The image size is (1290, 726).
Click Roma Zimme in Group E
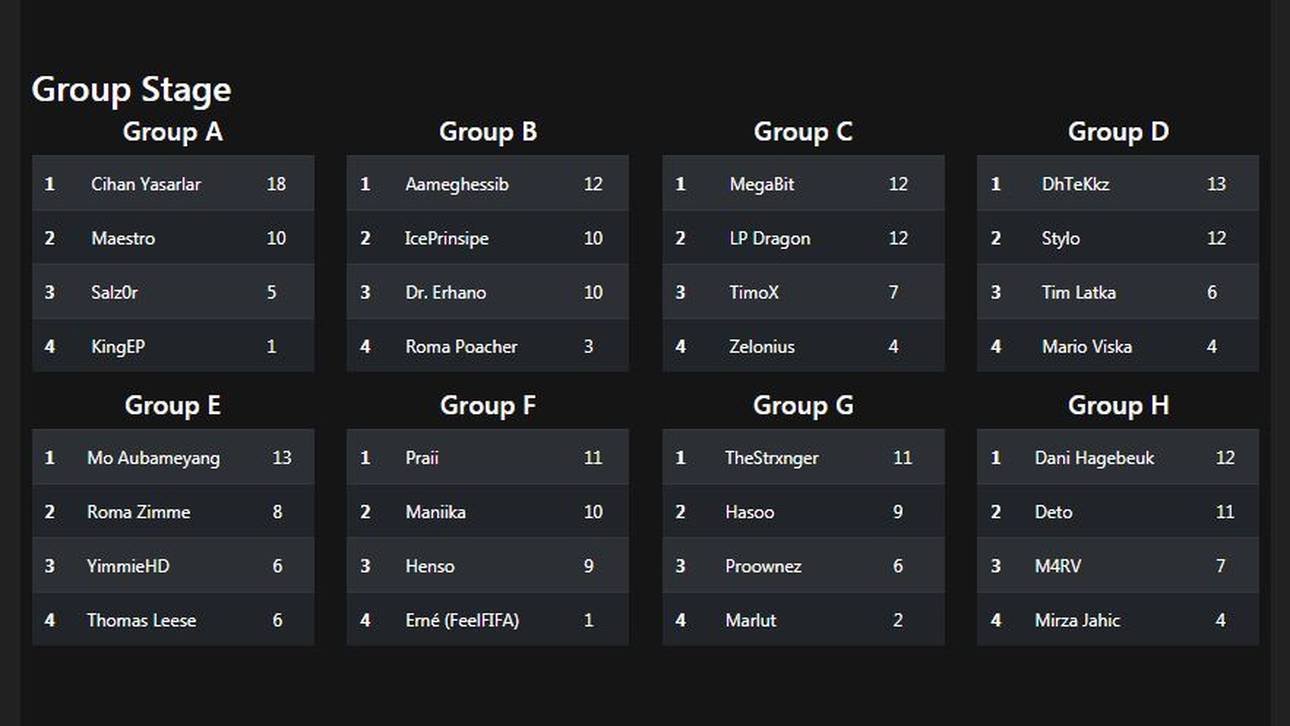(138, 512)
